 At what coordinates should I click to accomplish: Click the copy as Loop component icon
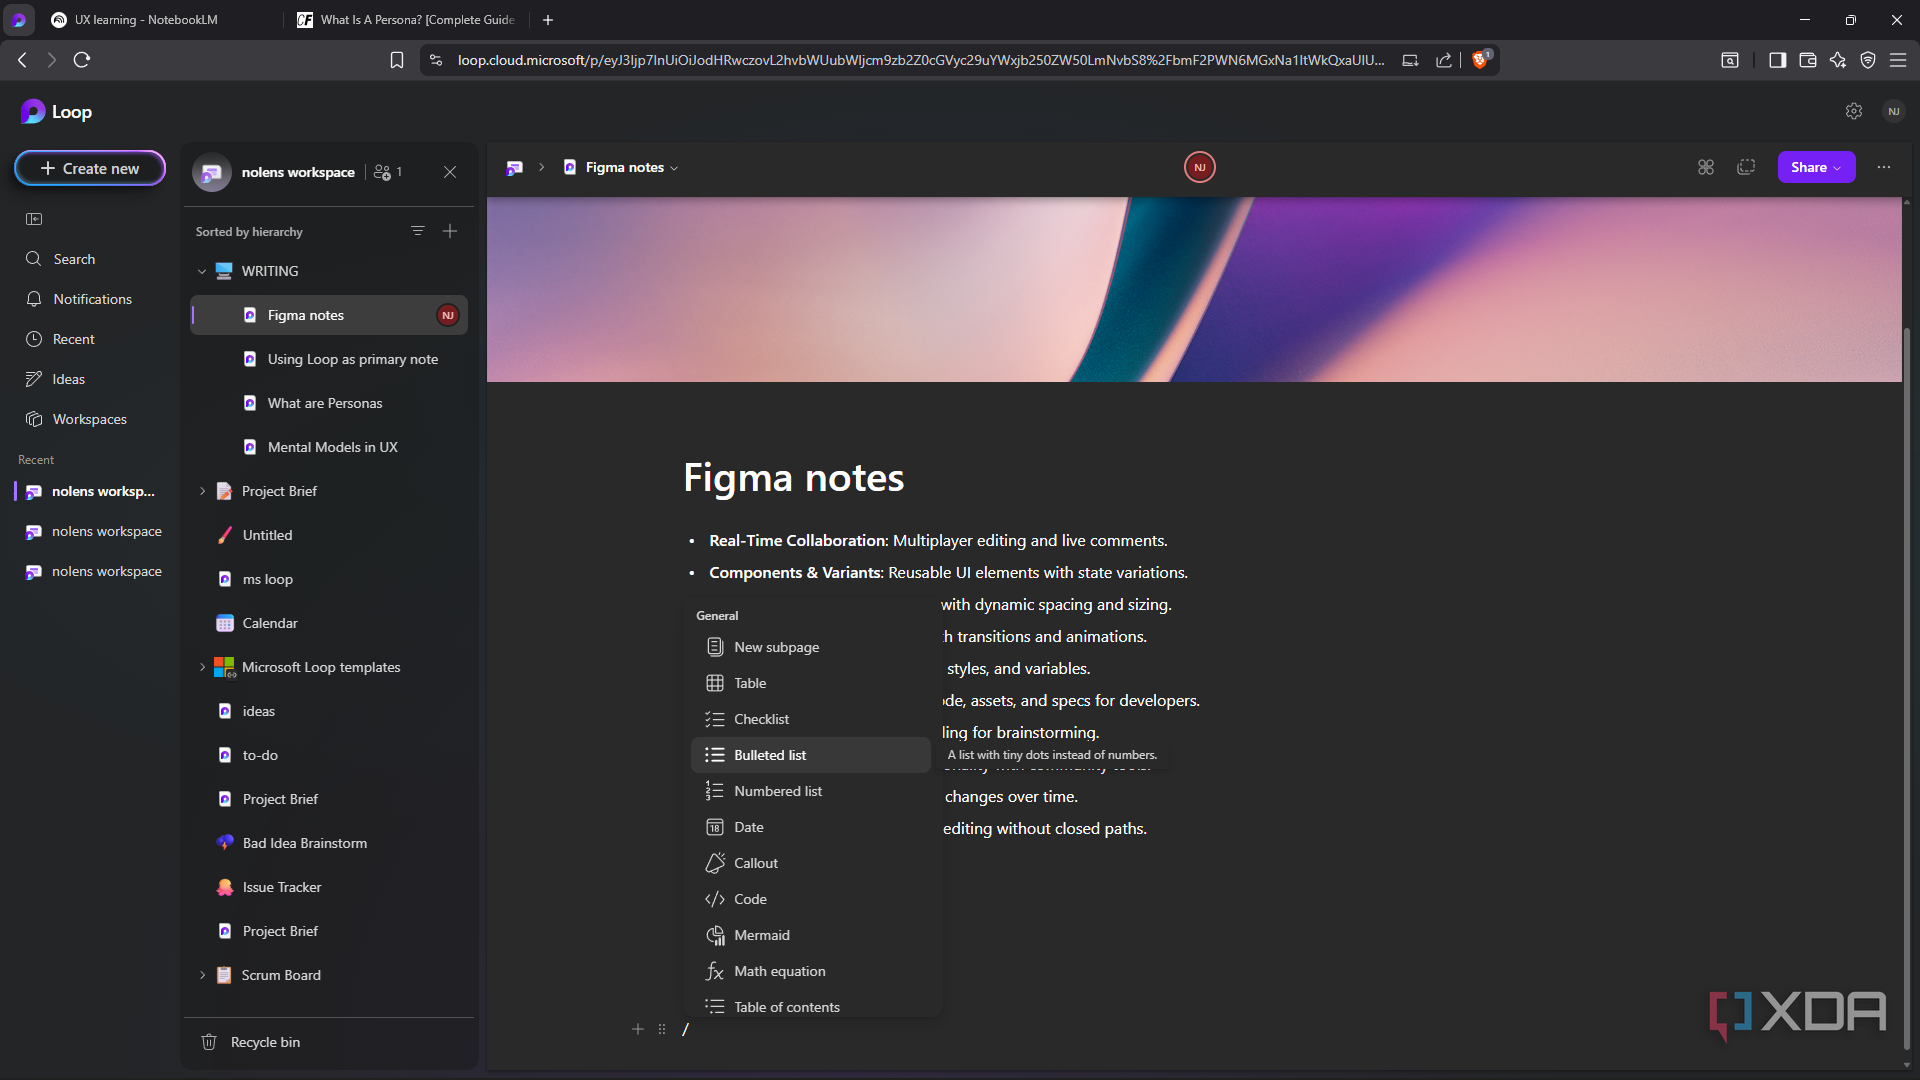coord(1746,167)
